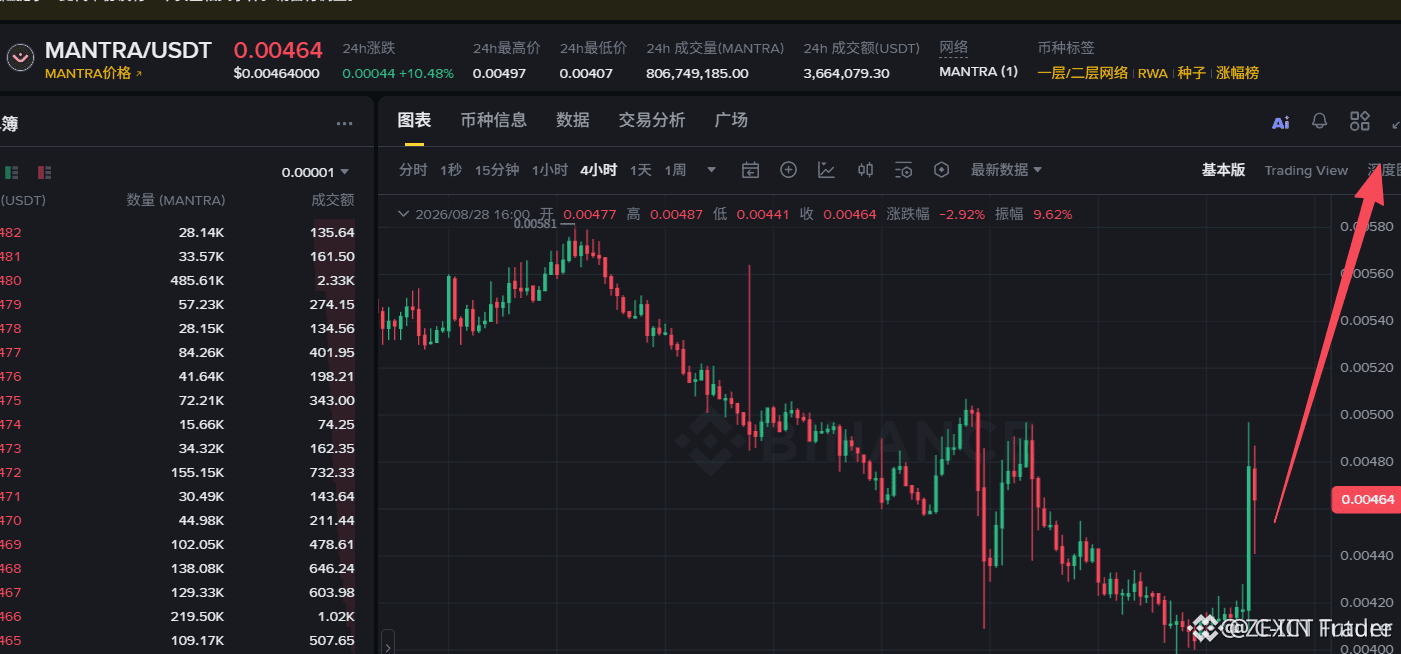
Task: Switch chart to 基本版 mode
Action: 1223,170
